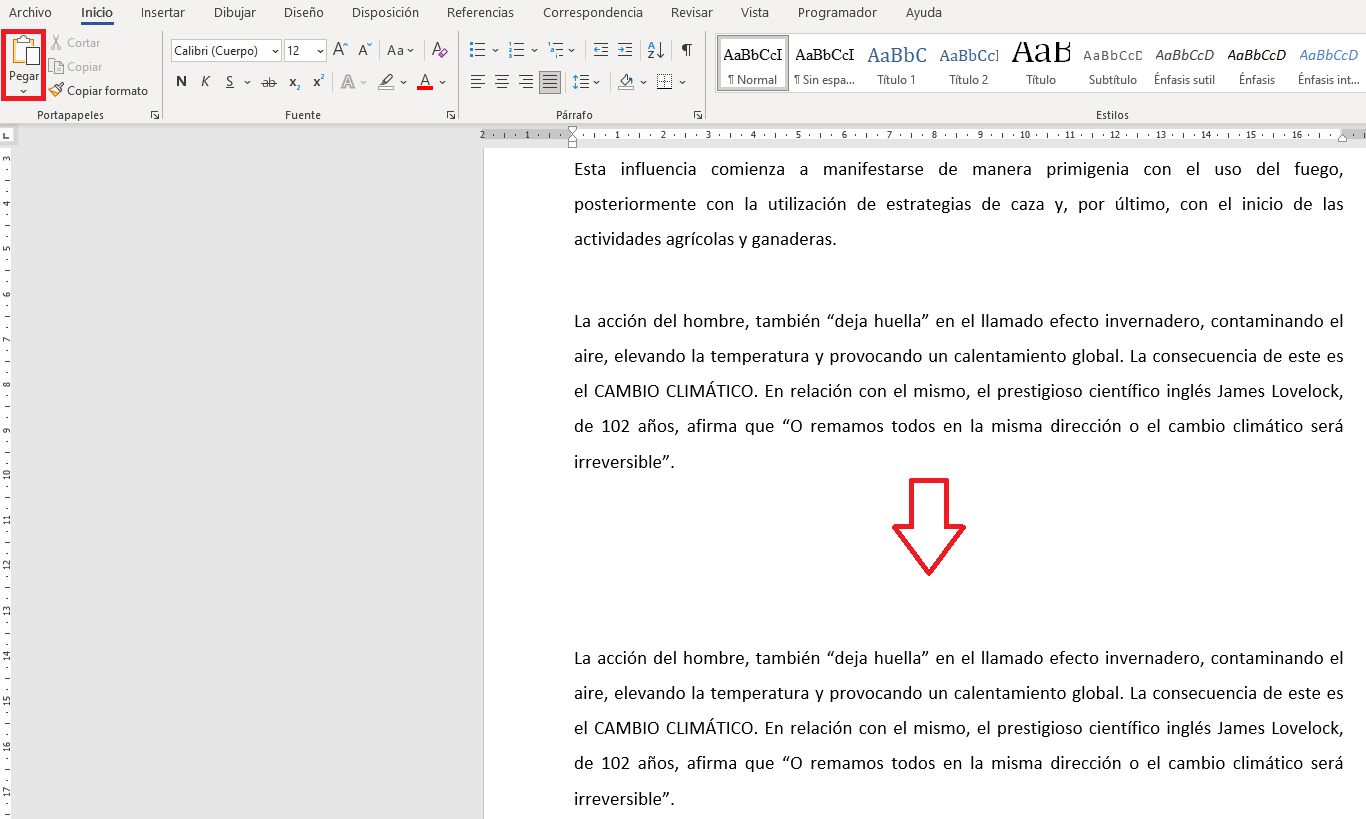Apply the Subtítulo style
Screen dimensions: 1366x819
[x=1113, y=63]
